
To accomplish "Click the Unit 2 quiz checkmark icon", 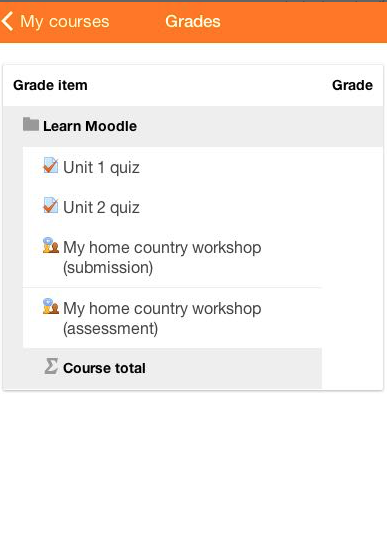I will pos(50,205).
